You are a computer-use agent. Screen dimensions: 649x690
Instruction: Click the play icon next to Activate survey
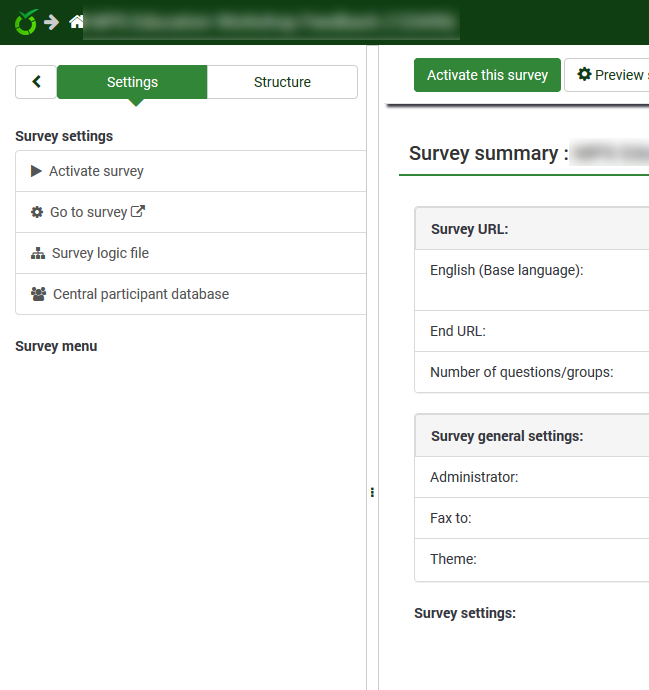tap(36, 171)
